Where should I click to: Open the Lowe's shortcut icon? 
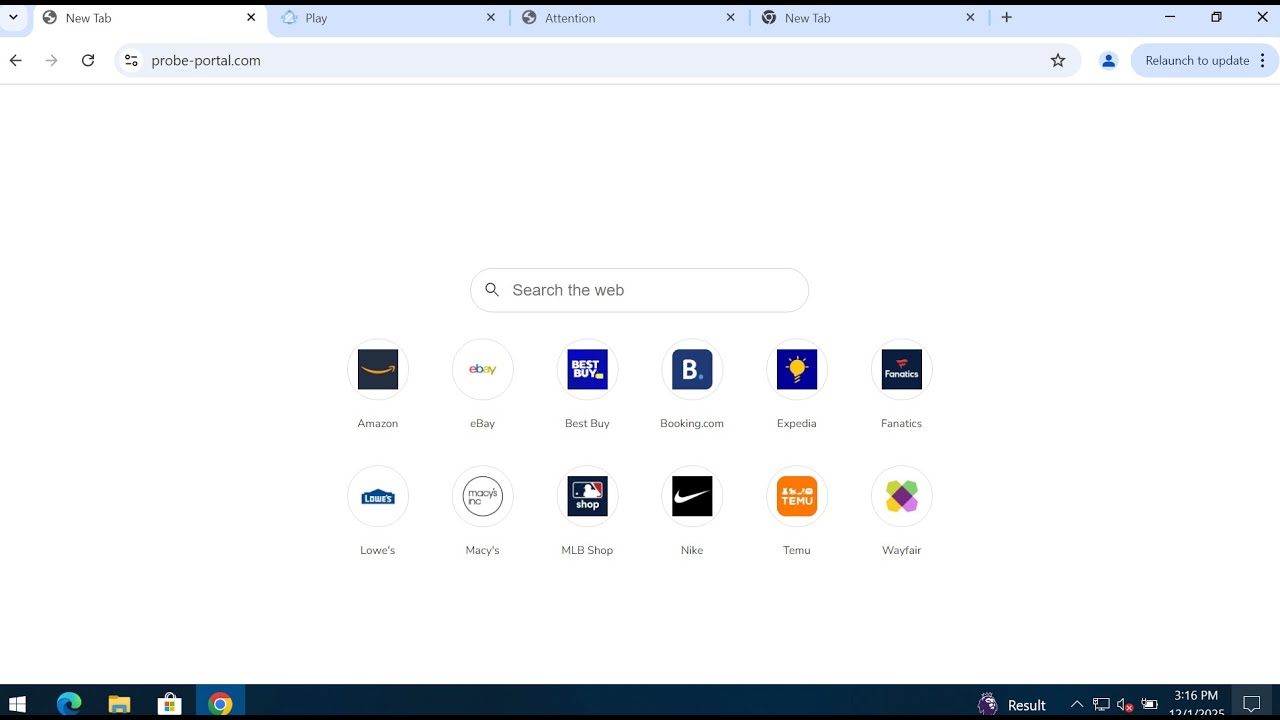pyautogui.click(x=378, y=496)
